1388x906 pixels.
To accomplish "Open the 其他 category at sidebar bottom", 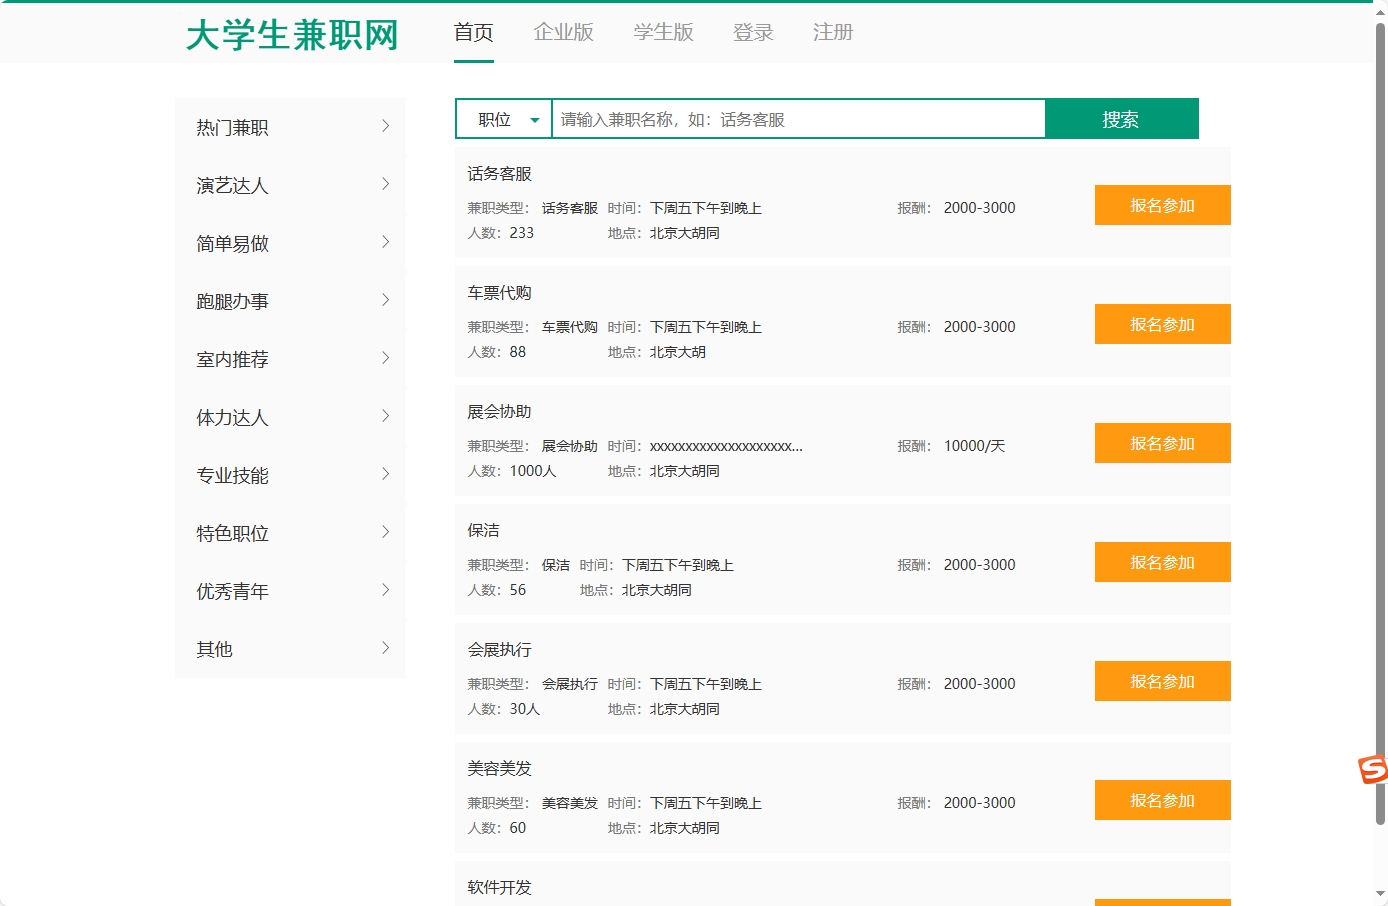I will pos(214,648).
